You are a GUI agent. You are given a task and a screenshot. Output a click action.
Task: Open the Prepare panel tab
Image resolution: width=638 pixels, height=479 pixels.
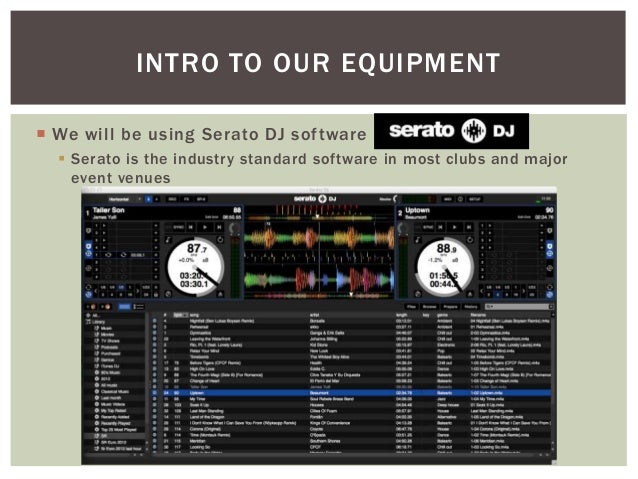pos(450,307)
